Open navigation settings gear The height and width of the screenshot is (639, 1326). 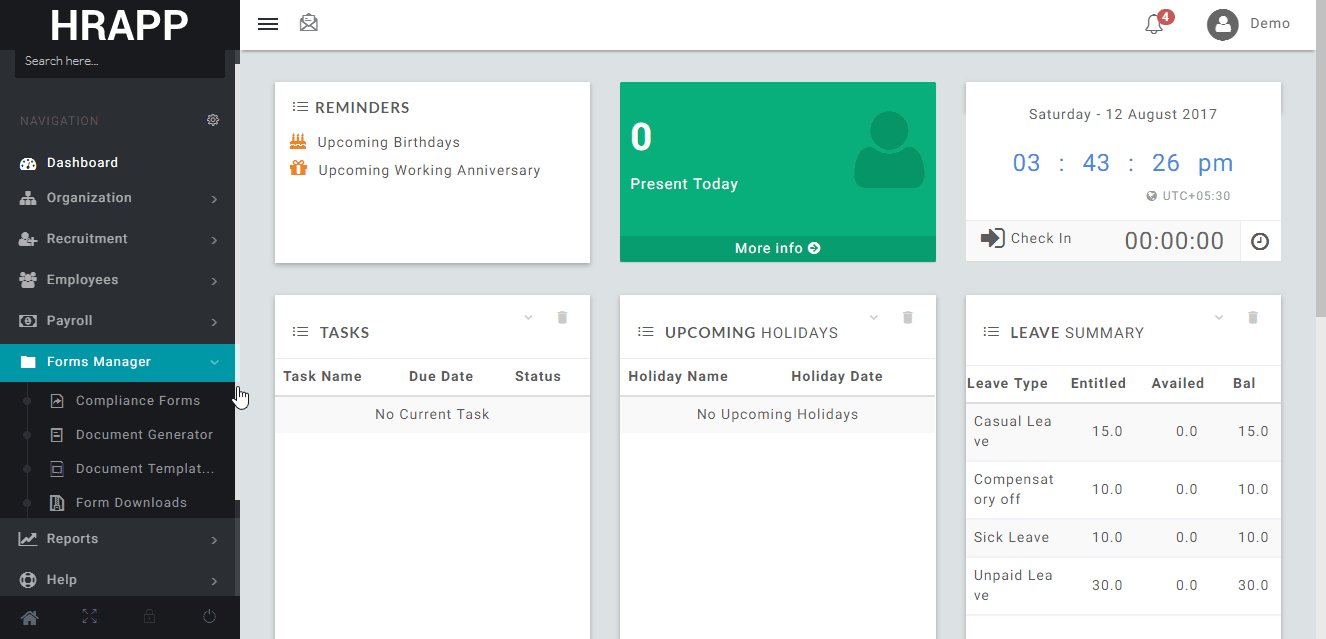point(213,120)
